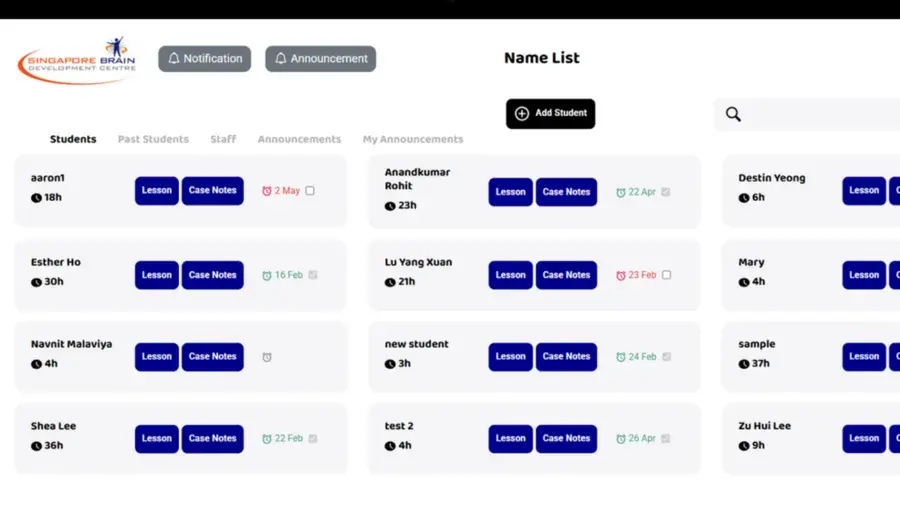Click the Announcement button
The image size is (900, 526).
(x=320, y=59)
